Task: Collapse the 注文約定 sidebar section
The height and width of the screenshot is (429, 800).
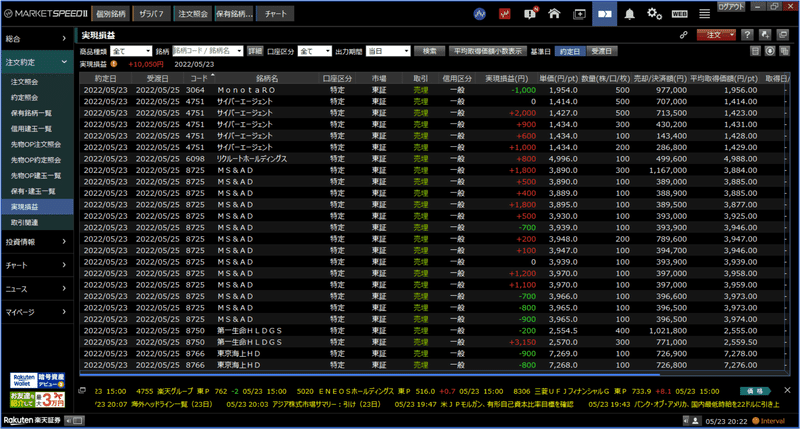Action: [36, 62]
